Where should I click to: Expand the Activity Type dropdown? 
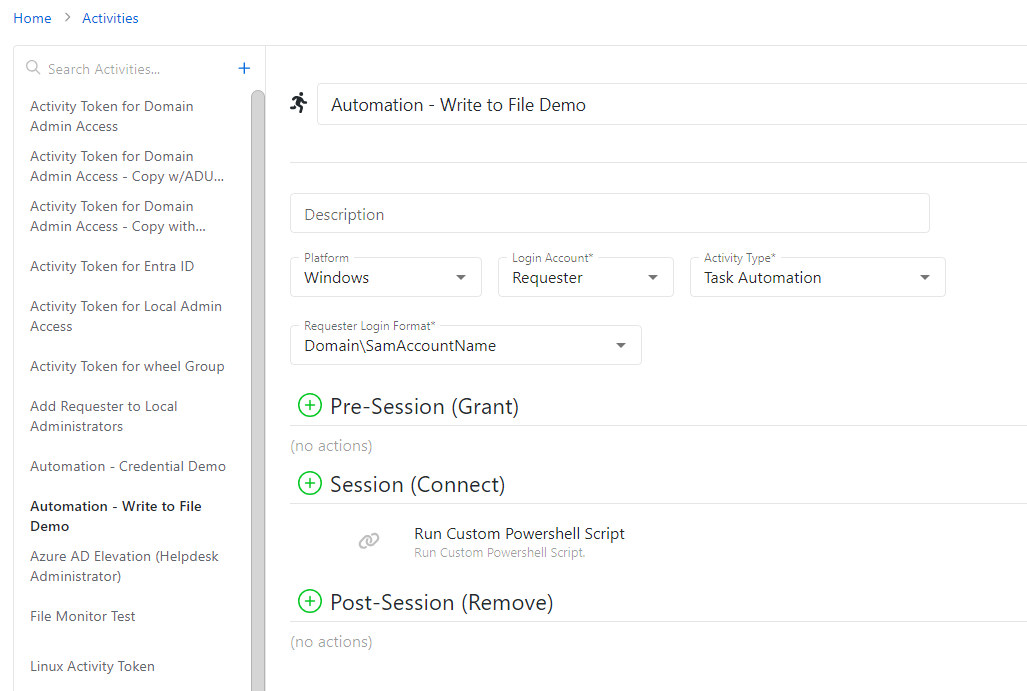pyautogui.click(x=817, y=277)
